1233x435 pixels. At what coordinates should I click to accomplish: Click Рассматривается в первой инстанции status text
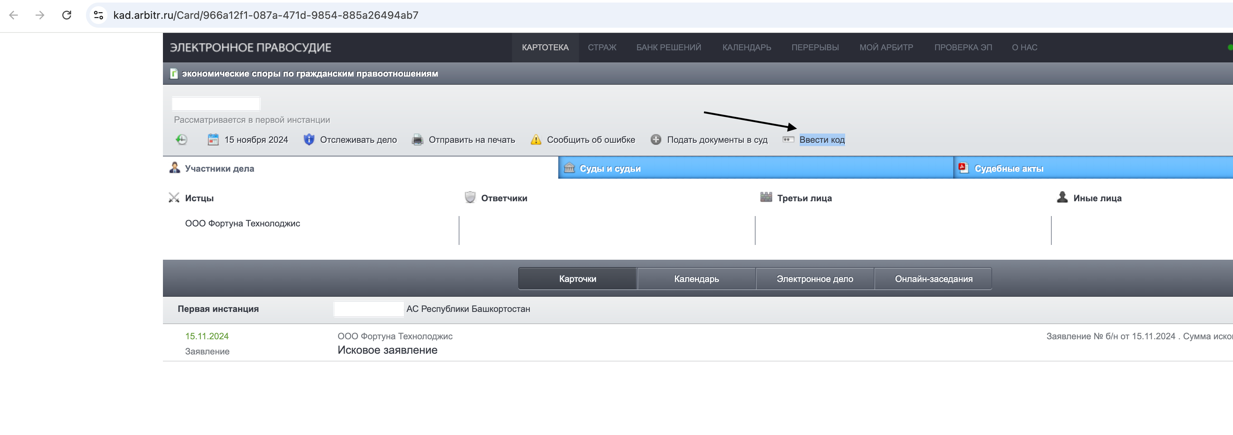coord(252,120)
